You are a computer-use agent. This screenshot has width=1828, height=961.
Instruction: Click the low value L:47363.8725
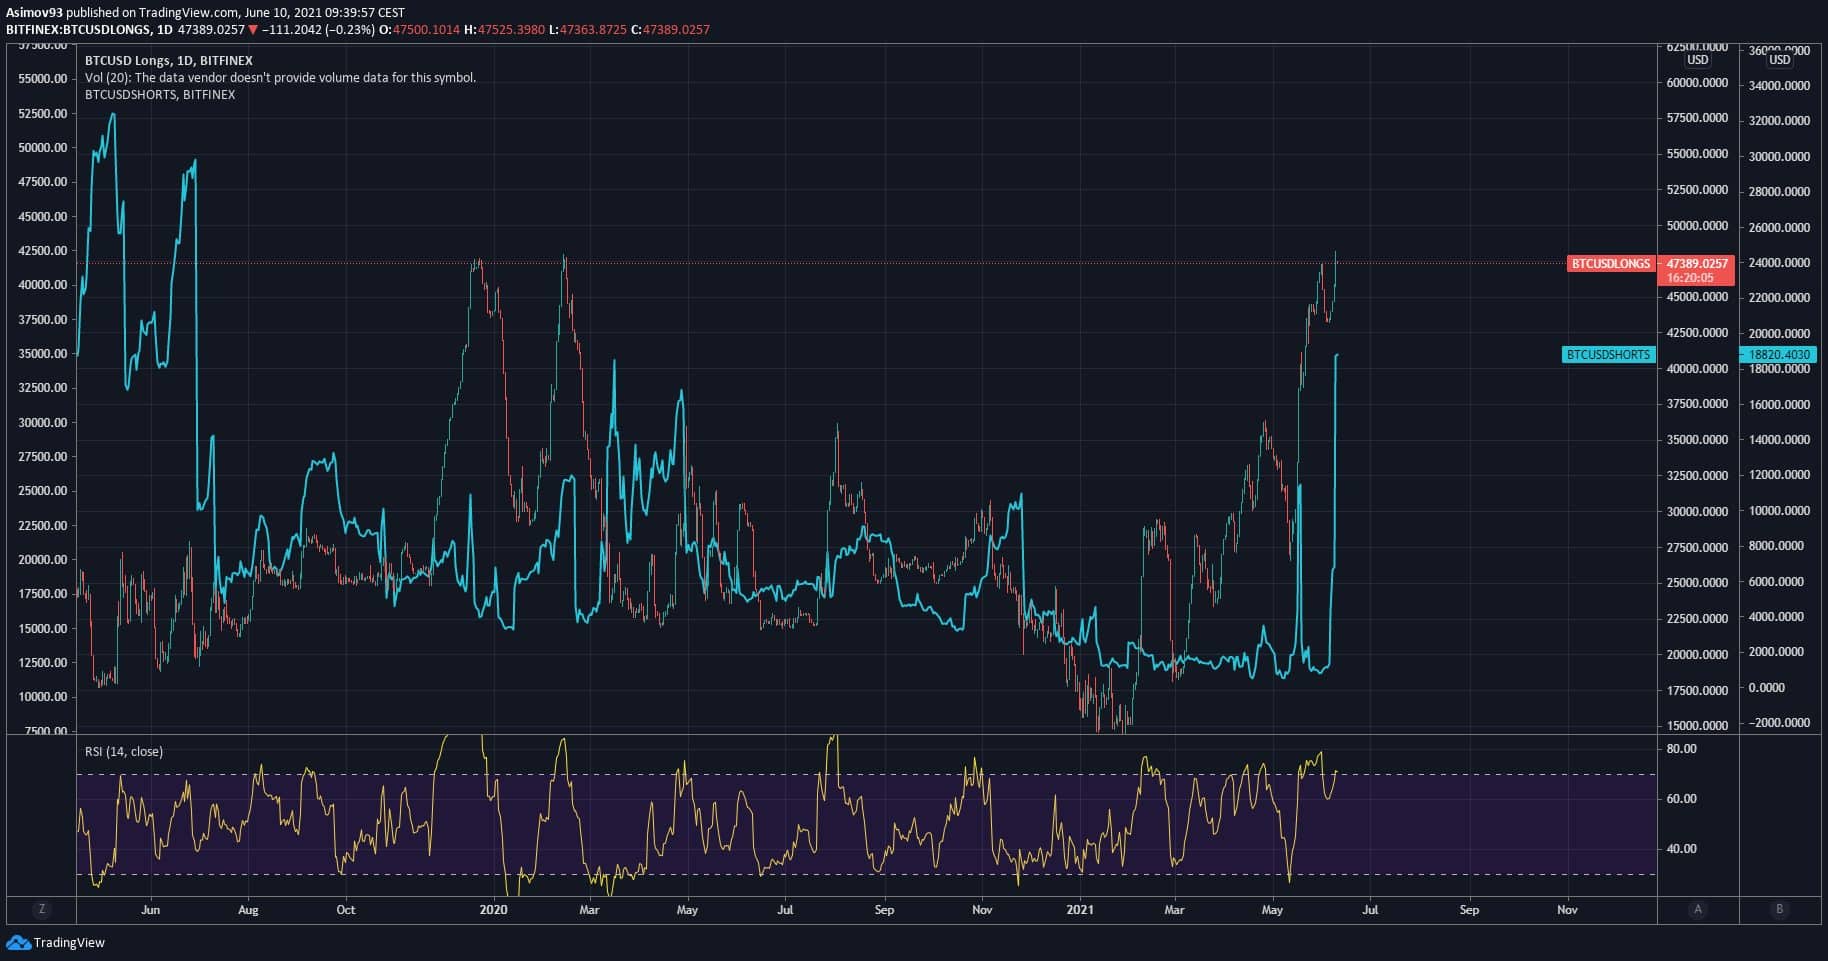click(588, 30)
